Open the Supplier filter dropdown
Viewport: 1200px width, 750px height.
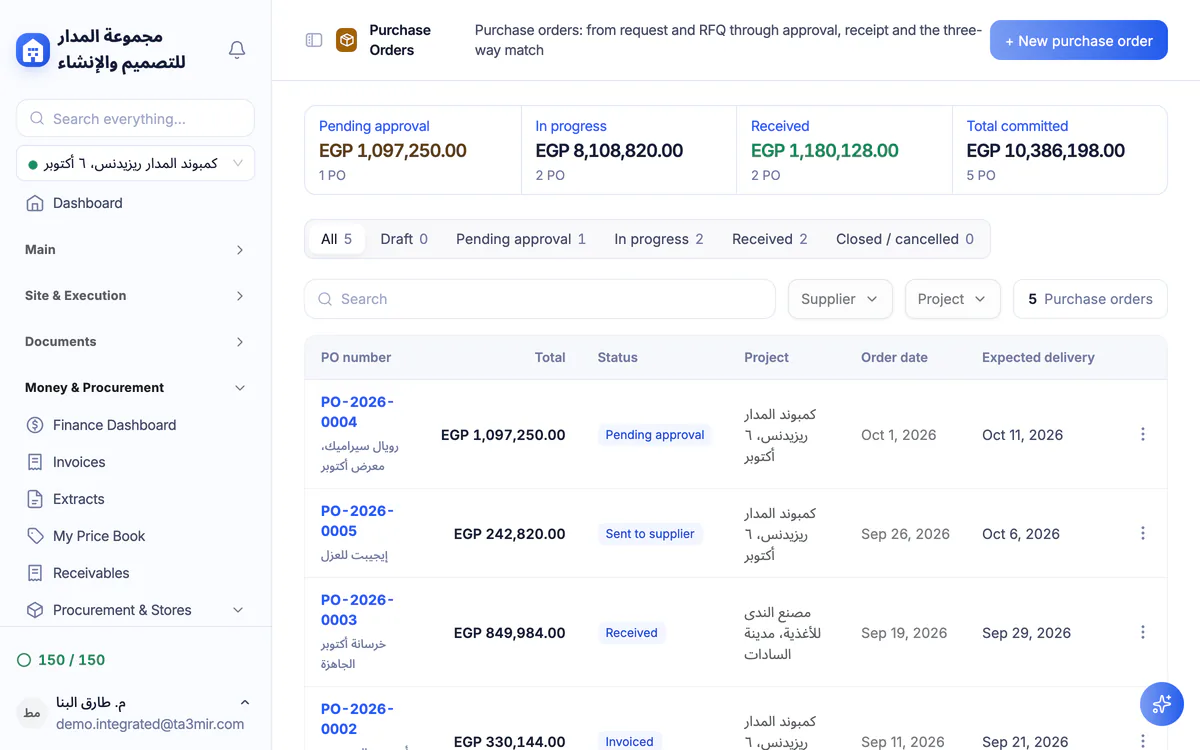click(x=840, y=299)
